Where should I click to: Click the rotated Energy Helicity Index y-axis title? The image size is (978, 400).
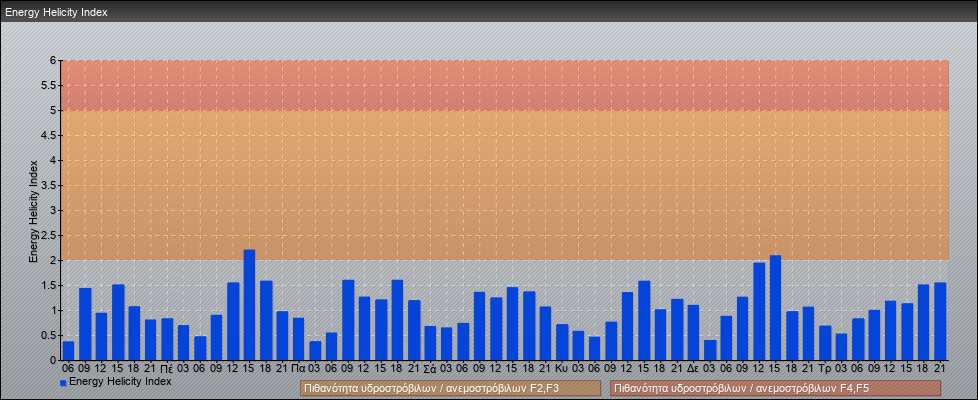pyautogui.click(x=33, y=210)
